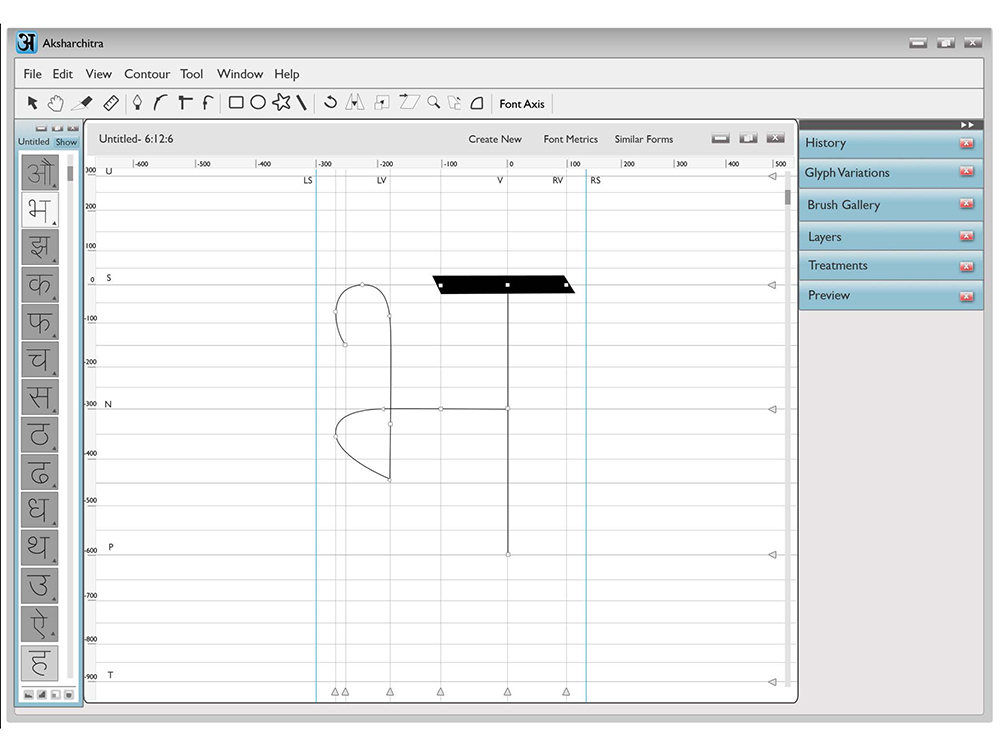This screenshot has height=750, width=1000.
Task: Activate the magnifier zoom tool
Action: pos(434,102)
